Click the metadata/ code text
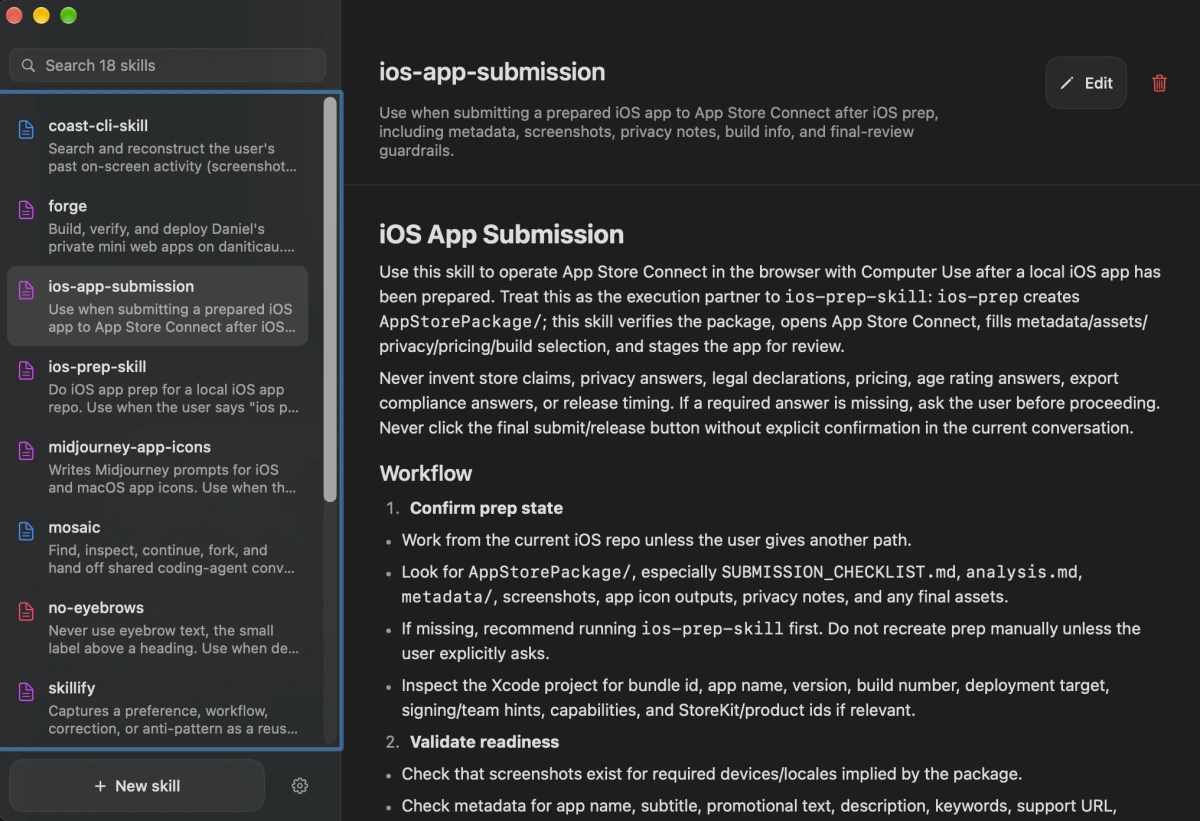The image size is (1200, 821). click(447, 597)
